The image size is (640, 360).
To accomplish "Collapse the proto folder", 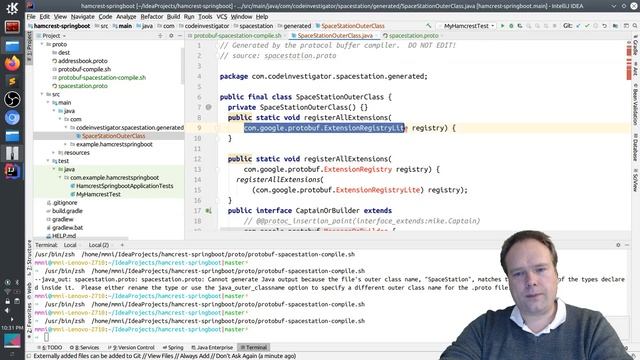I will (x=42, y=44).
